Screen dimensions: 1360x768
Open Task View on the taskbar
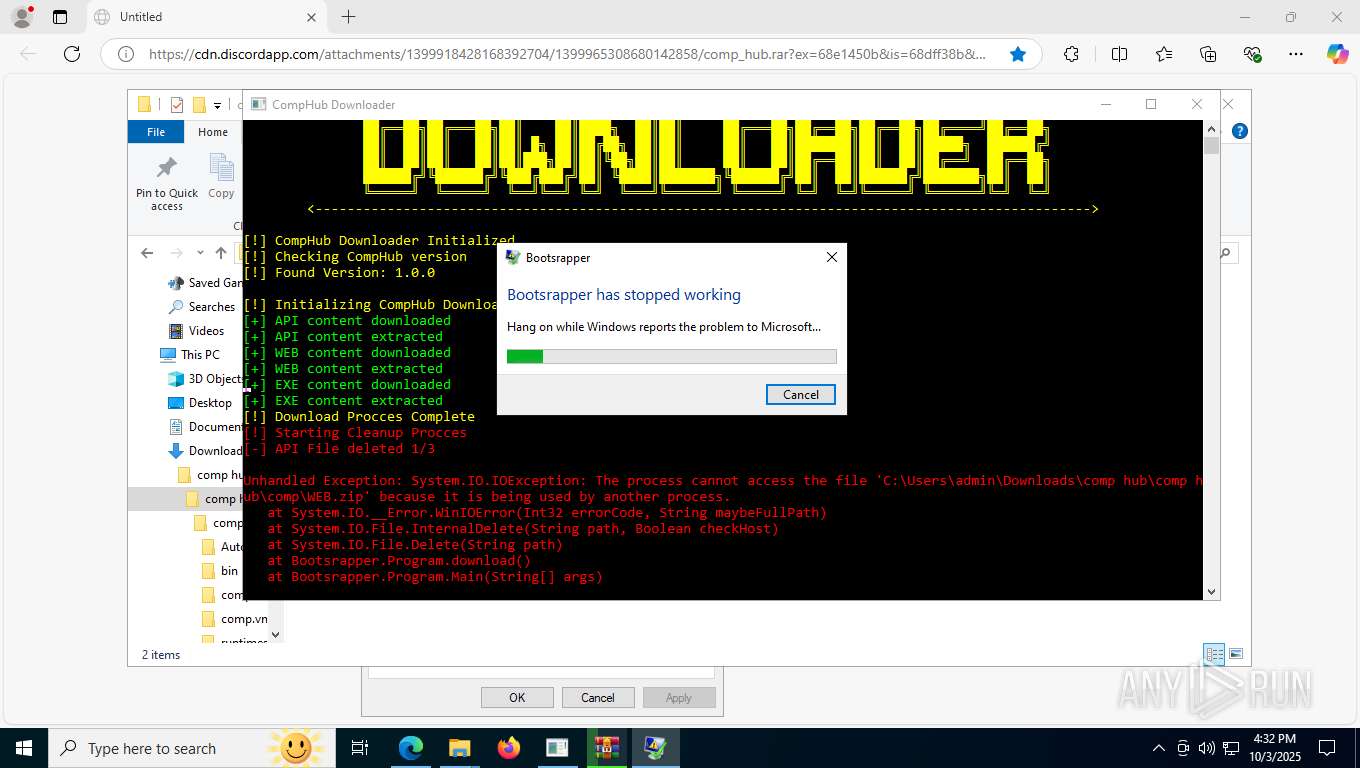click(360, 748)
